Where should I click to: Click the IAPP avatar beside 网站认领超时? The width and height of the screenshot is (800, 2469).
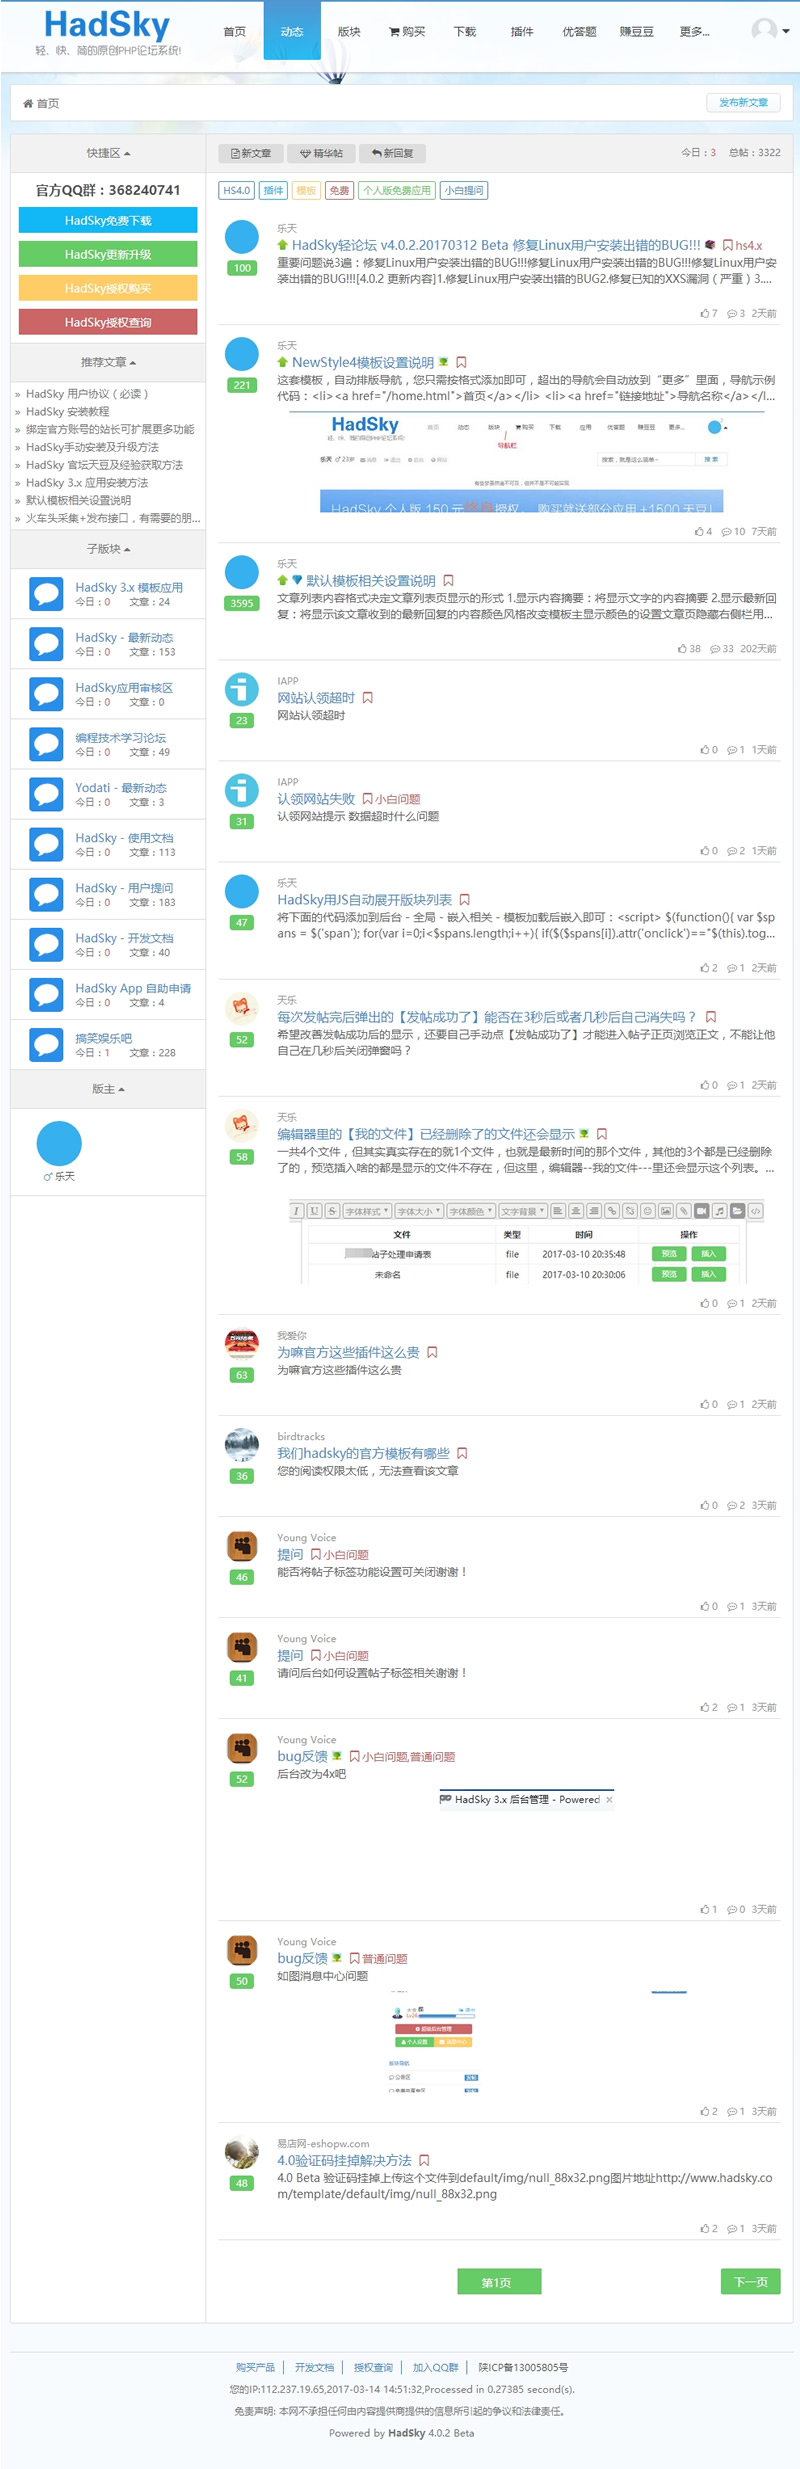click(241, 689)
